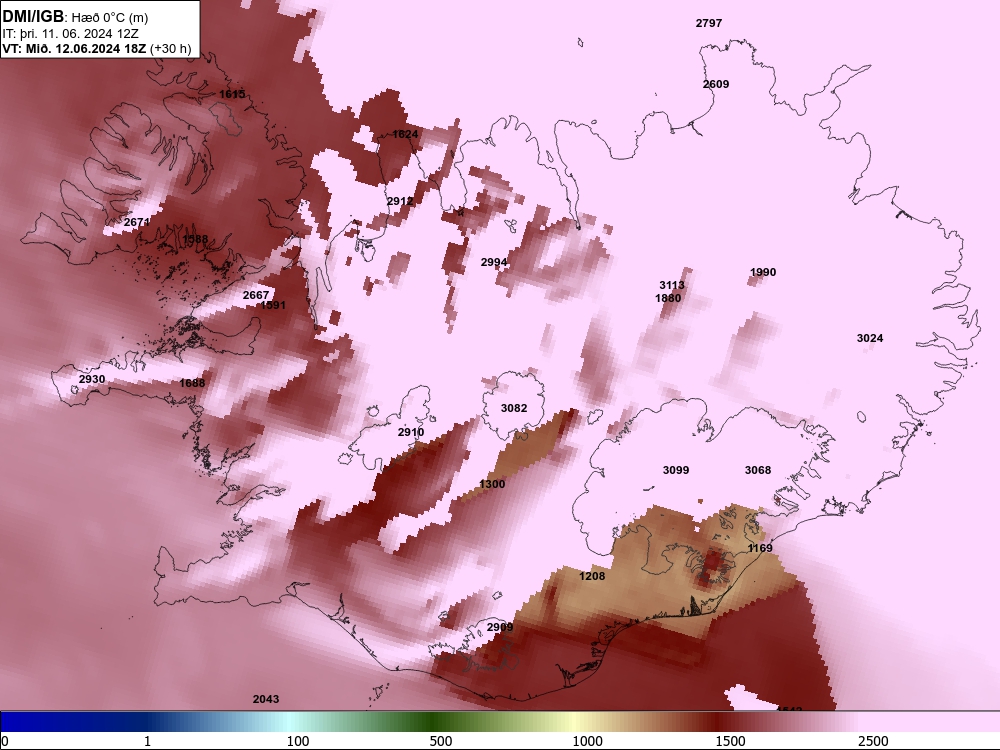Click the title text 'DMI/IGB: Hæð 0°C (m)'

tap(75, 17)
